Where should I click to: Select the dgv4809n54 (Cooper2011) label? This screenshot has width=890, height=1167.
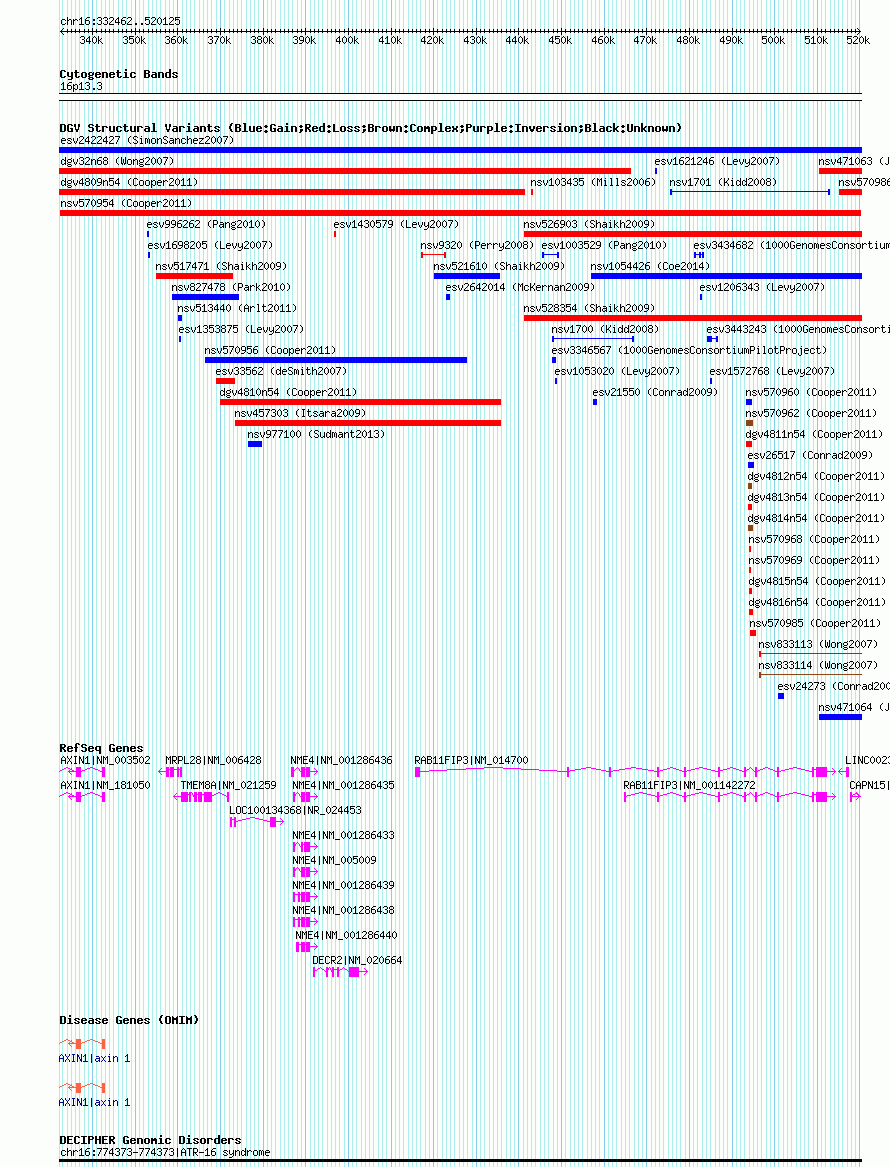click(129, 182)
